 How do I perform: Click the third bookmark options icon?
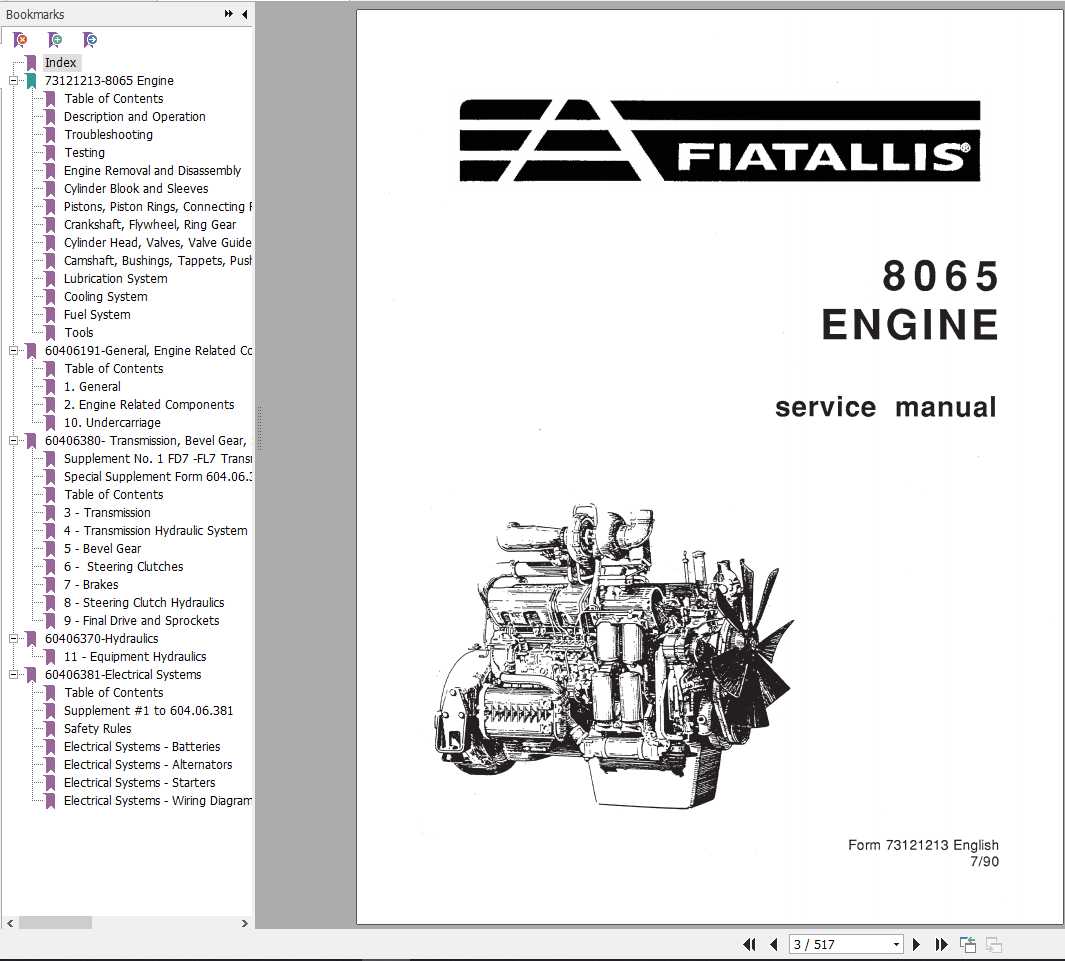tap(90, 40)
